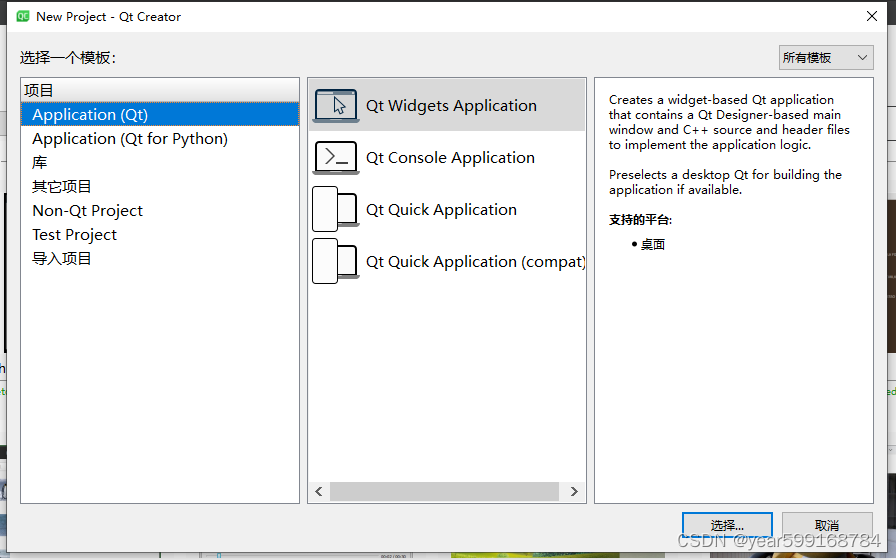Choose the Qt Console Application template label
896x560 pixels.
[450, 158]
